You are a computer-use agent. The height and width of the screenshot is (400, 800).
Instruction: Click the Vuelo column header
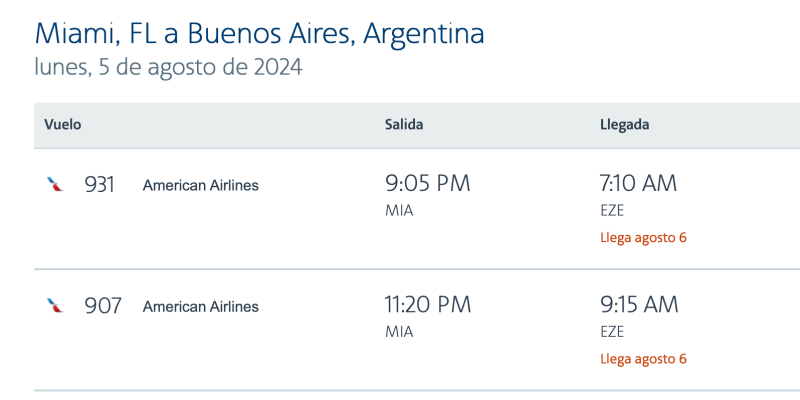[x=62, y=125]
